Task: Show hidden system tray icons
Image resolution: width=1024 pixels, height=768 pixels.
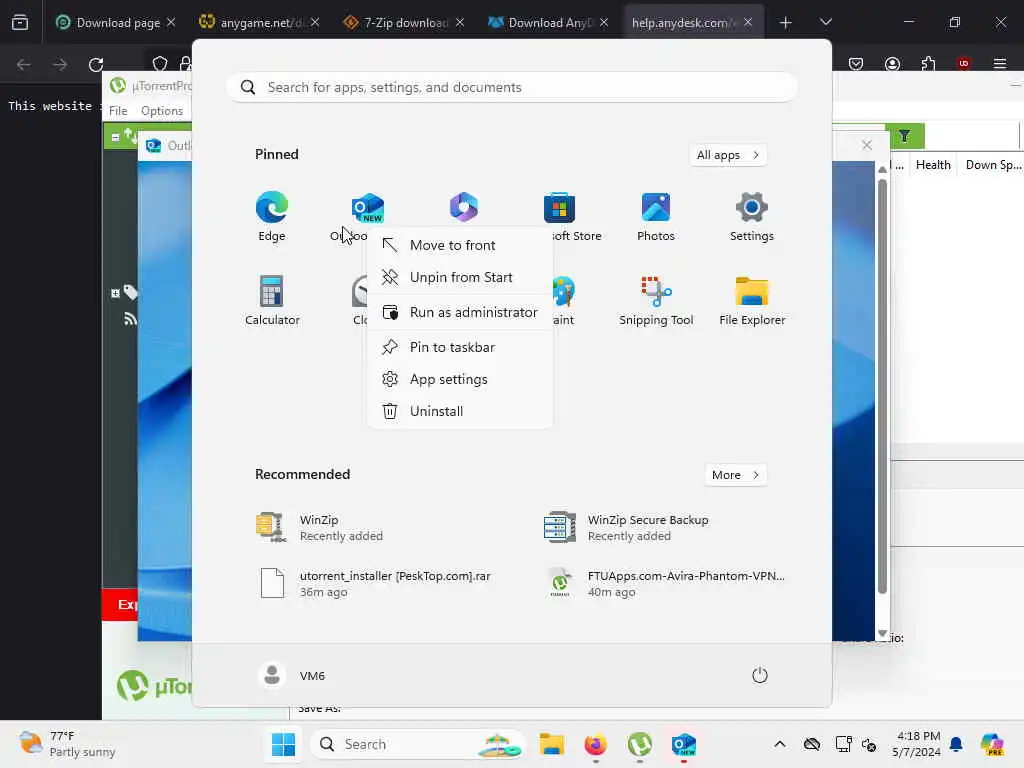Action: (x=779, y=744)
